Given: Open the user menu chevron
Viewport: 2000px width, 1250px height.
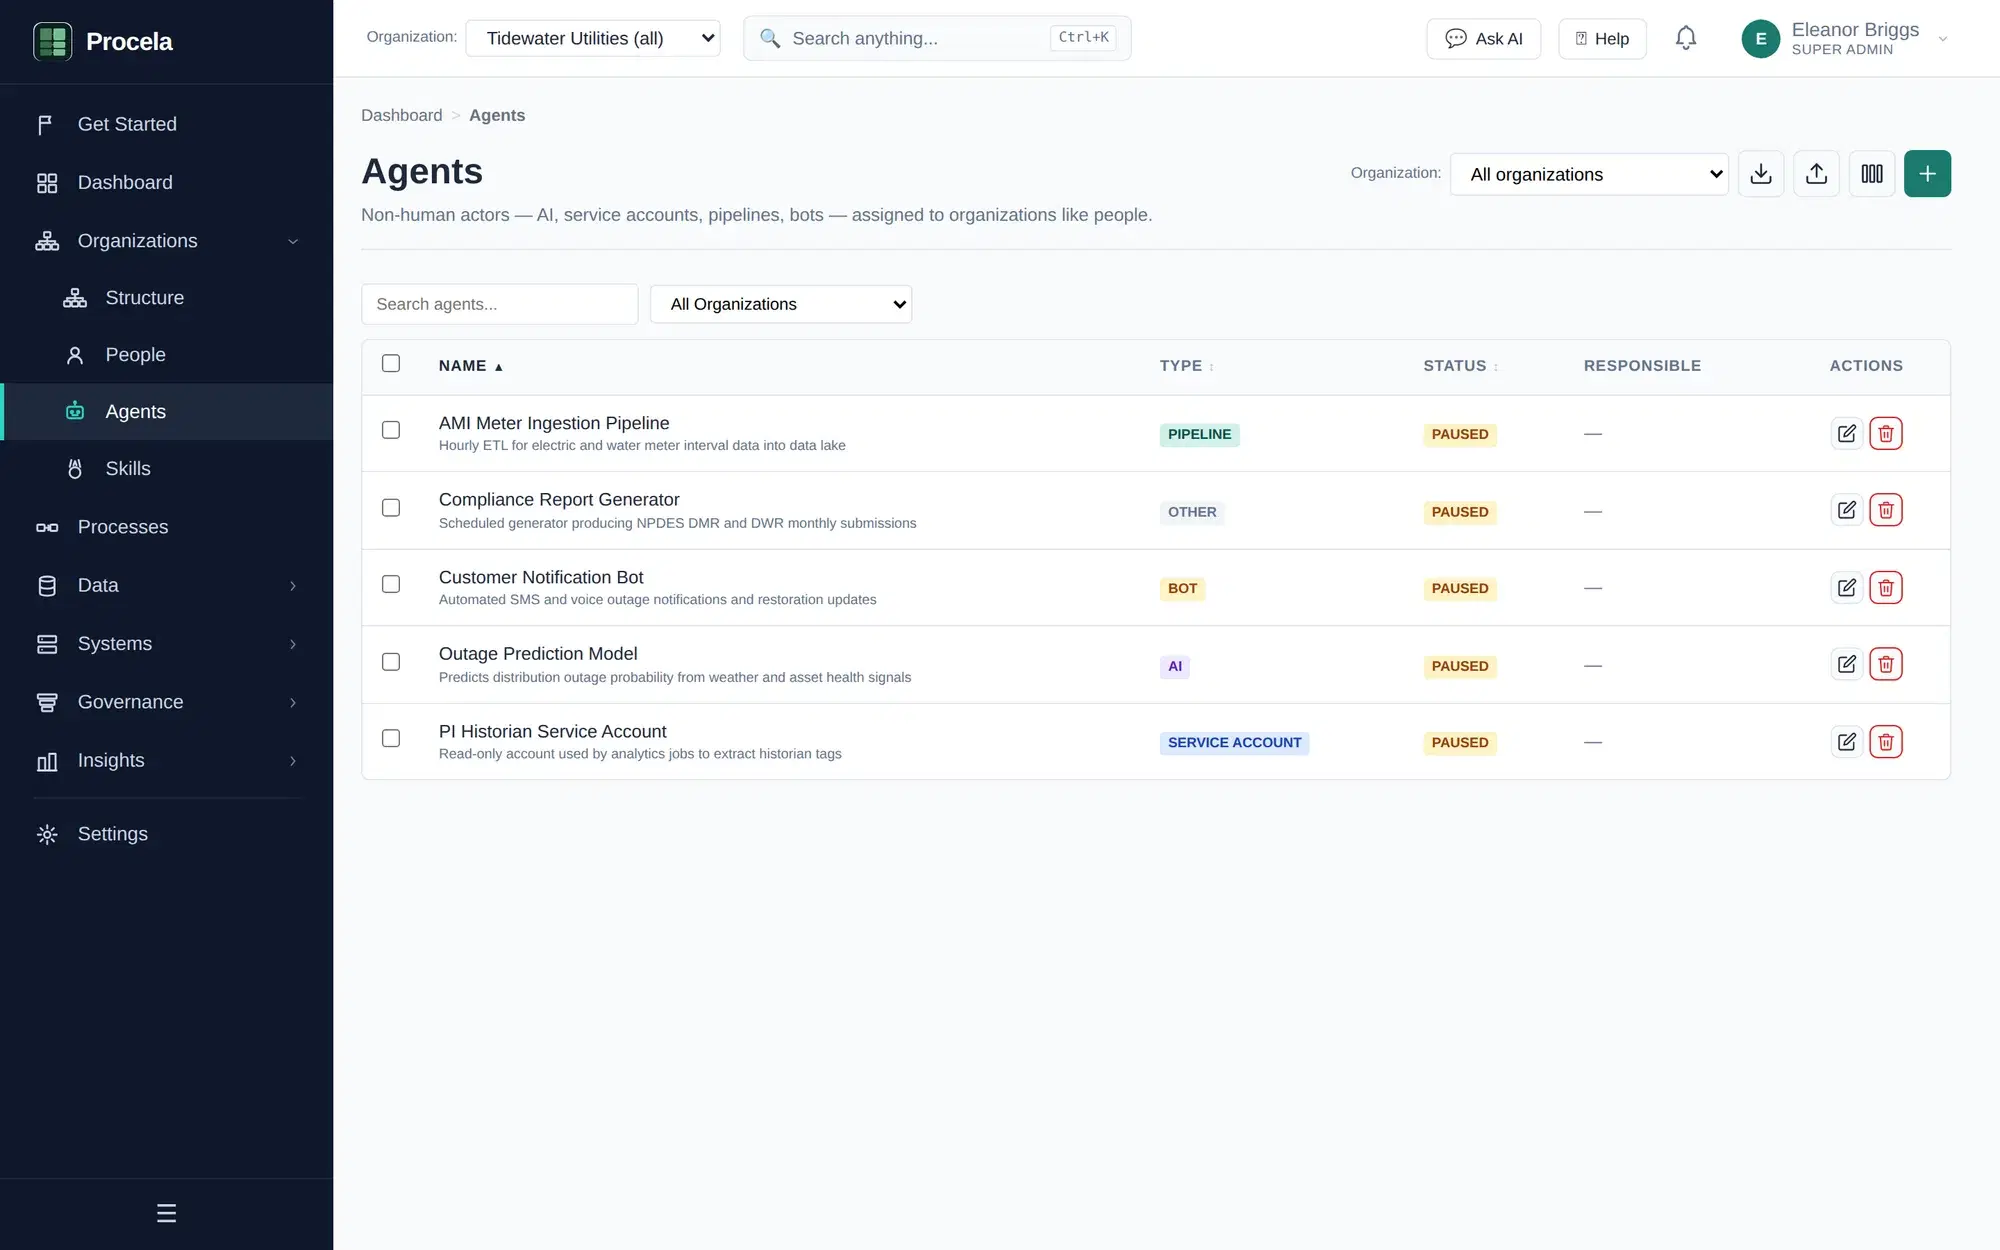Looking at the screenshot, I should click(x=1943, y=39).
